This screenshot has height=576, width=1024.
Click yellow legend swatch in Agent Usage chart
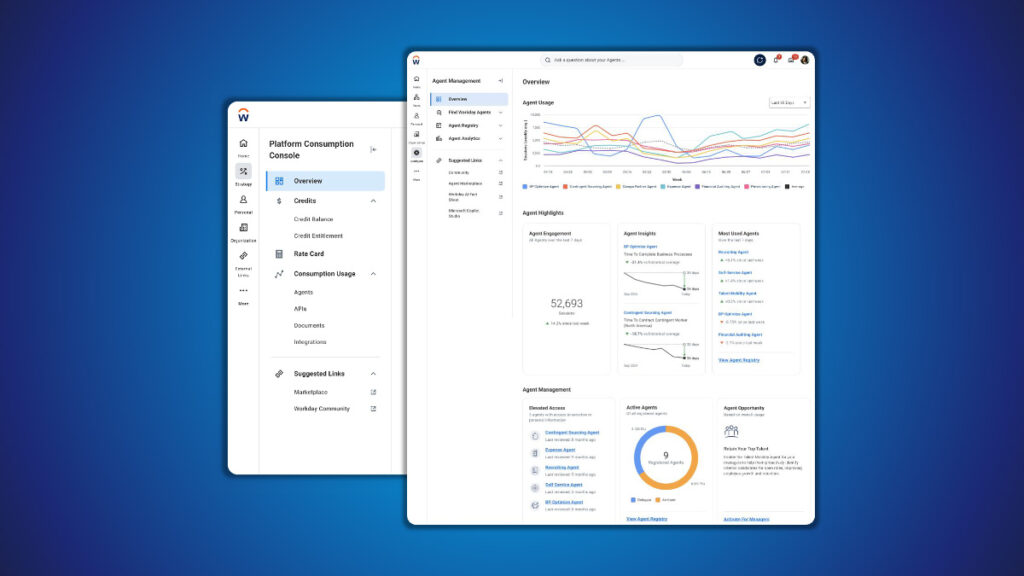point(618,187)
